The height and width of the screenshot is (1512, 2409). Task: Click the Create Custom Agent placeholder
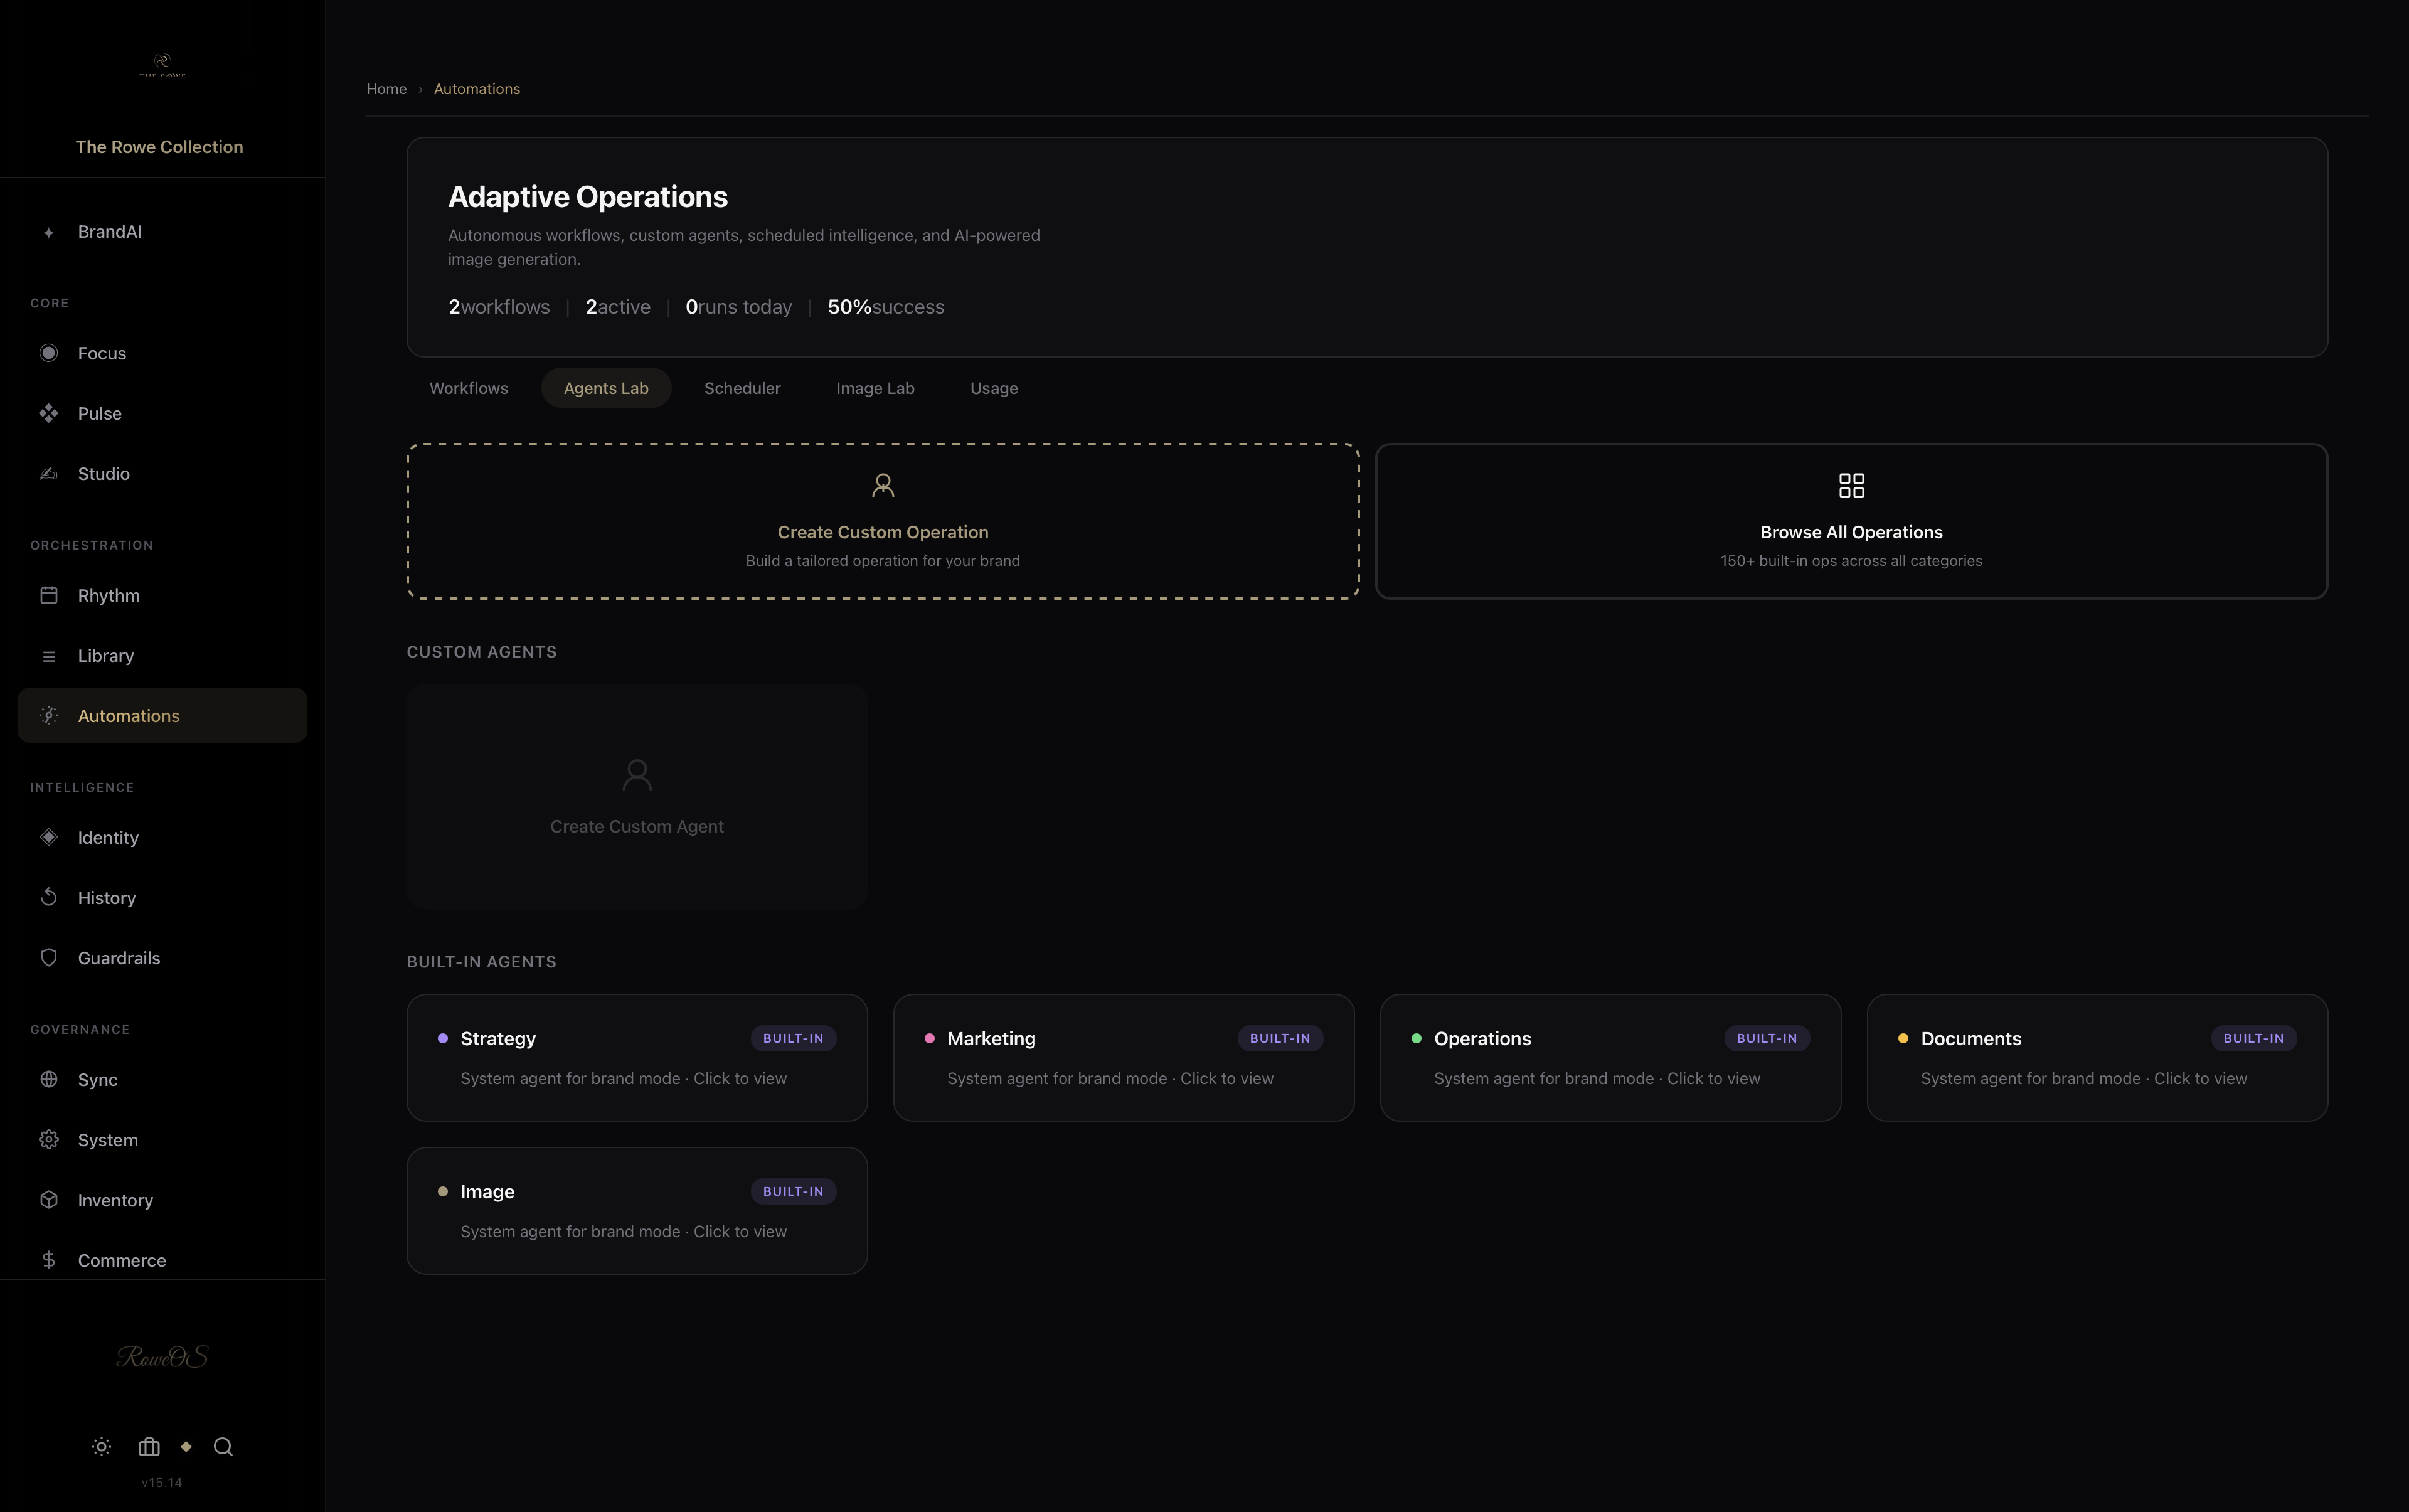pyautogui.click(x=636, y=797)
